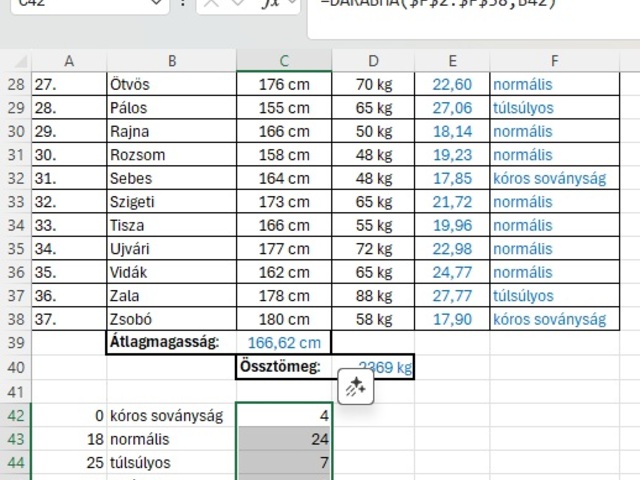640x480 pixels.
Task: Select cell with name Zsobó
Action: click(171, 319)
